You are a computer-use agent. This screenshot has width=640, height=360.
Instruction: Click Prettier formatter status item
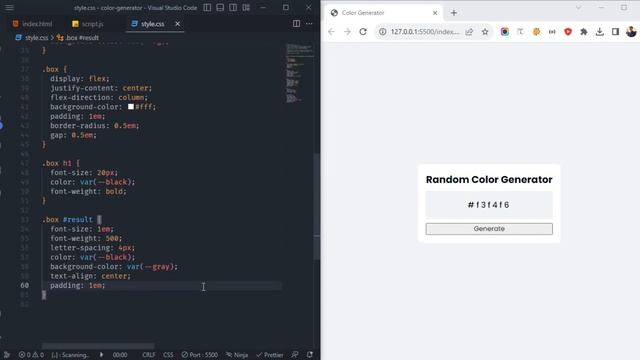(269, 355)
